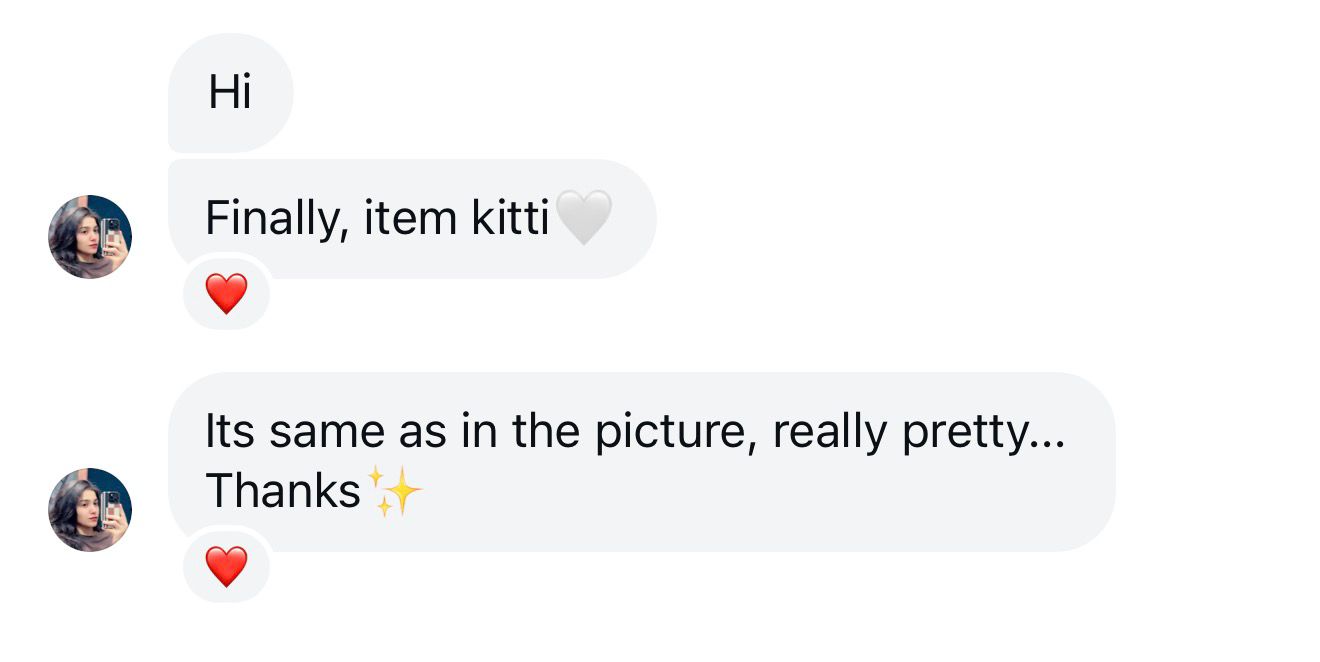This screenshot has height=662, width=1320.
Task: Open the profile avatar beside the Thanks message
Action: pos(90,507)
